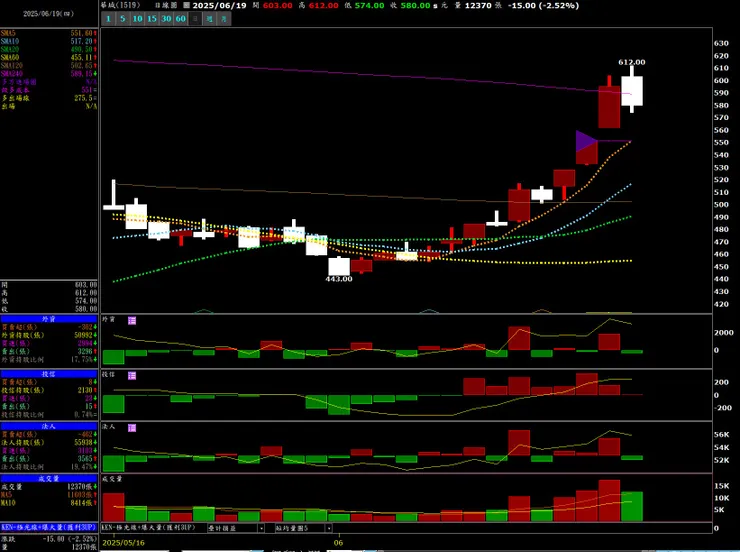
Task: Click the volume 12370 in header
Action: pos(478,5)
